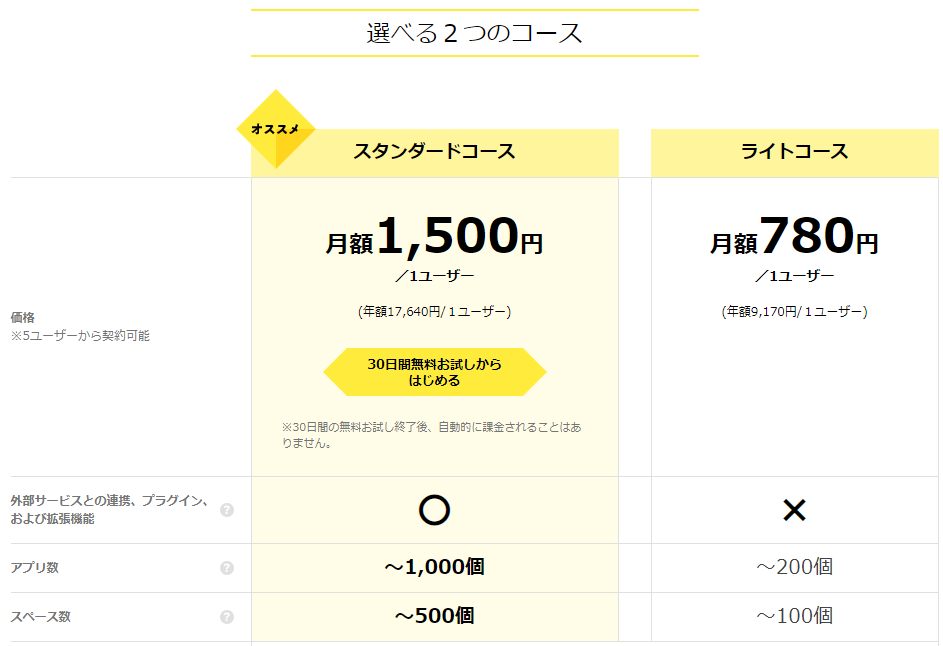Open help icon next to スペース数
Image resolution: width=943 pixels, height=646 pixels.
tap(227, 617)
